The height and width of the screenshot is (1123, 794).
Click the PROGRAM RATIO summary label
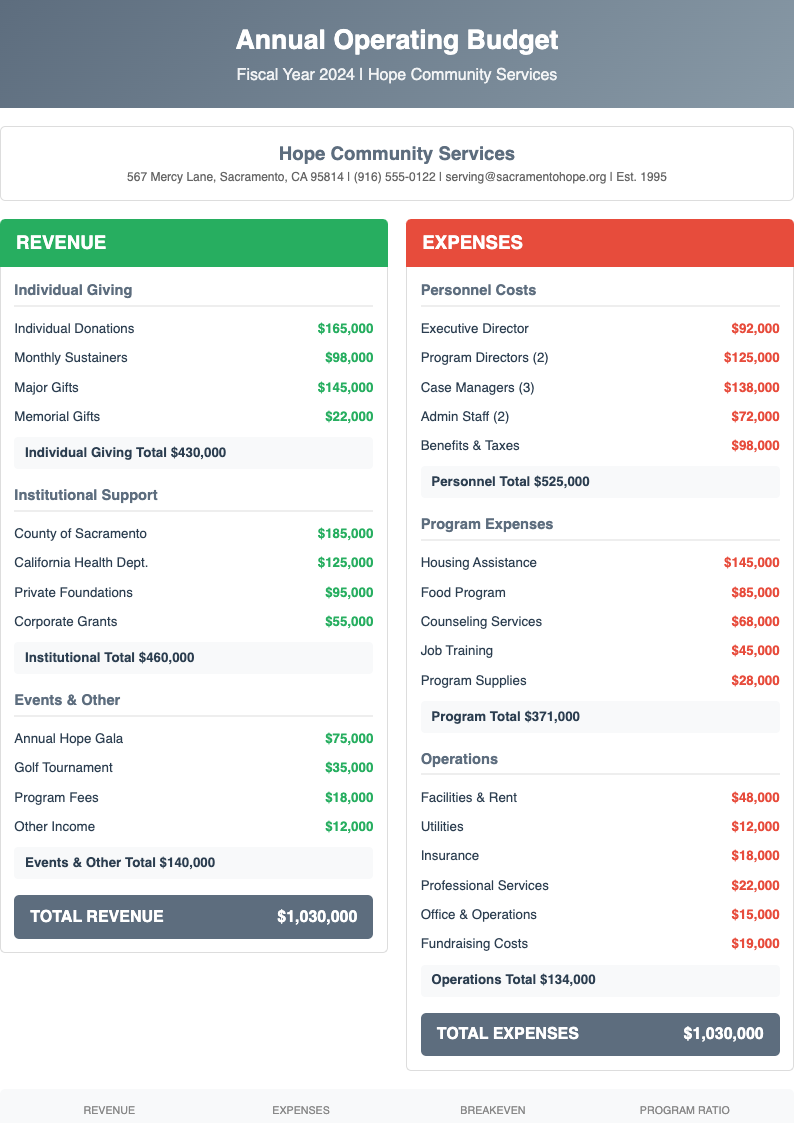[684, 1110]
